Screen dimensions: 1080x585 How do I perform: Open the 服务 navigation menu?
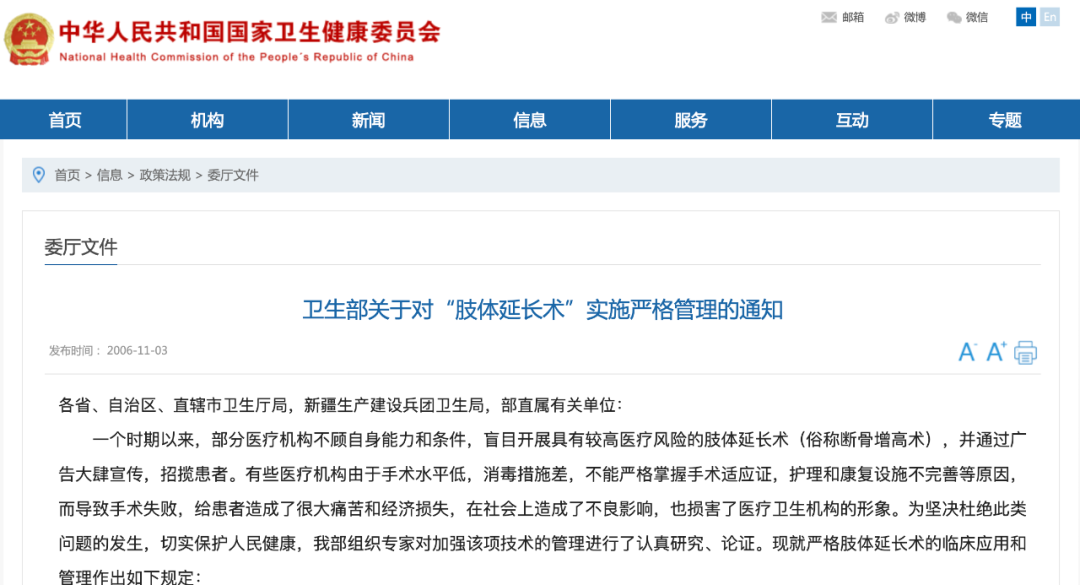691,120
